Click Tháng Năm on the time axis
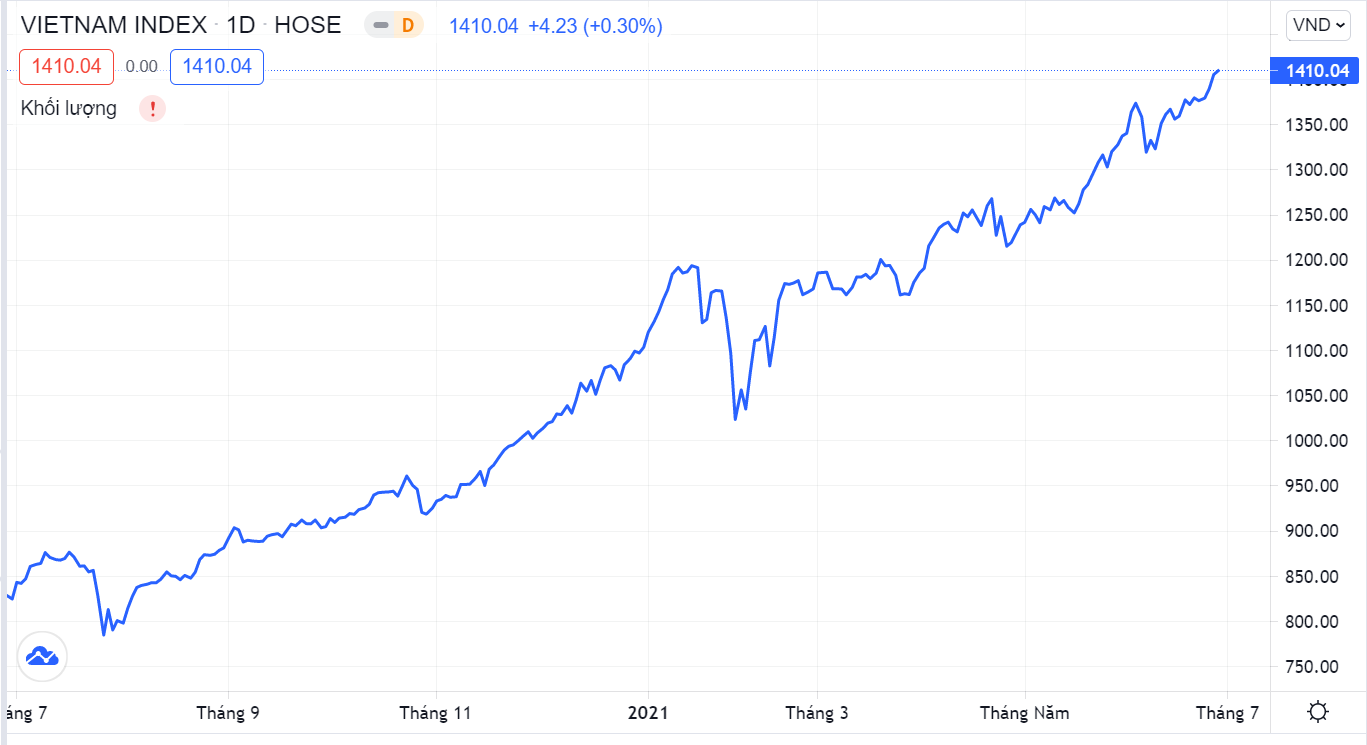Image resolution: width=1367 pixels, height=745 pixels. point(1024,713)
